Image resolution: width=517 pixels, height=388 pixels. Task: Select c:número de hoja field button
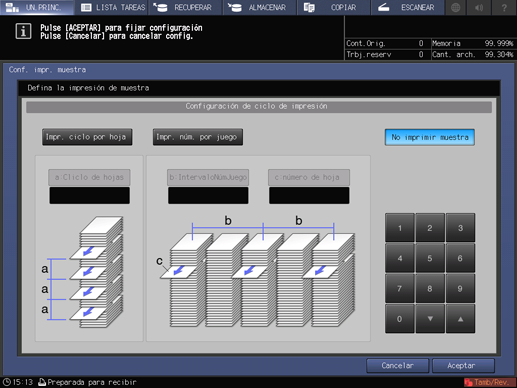pos(309,177)
